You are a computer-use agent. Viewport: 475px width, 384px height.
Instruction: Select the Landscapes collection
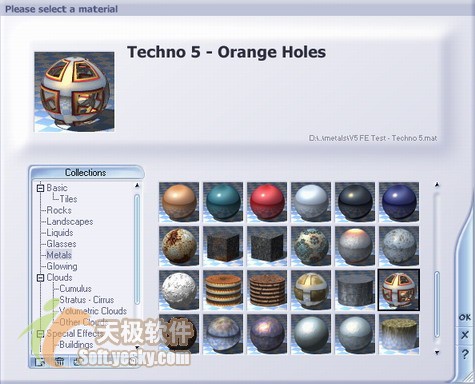(x=70, y=221)
